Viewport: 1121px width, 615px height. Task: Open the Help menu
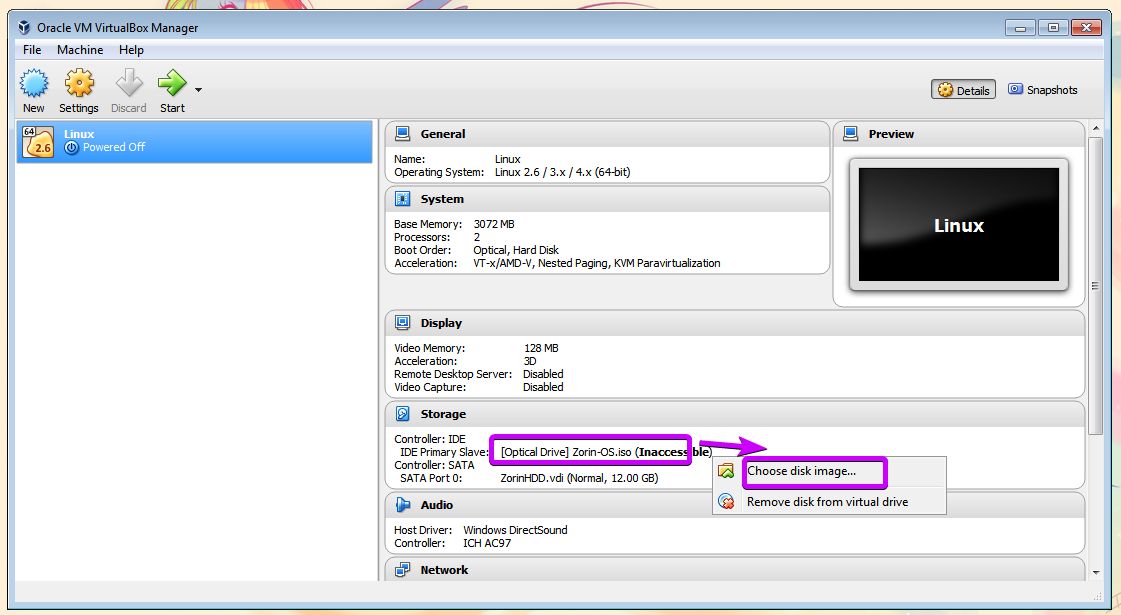[131, 49]
